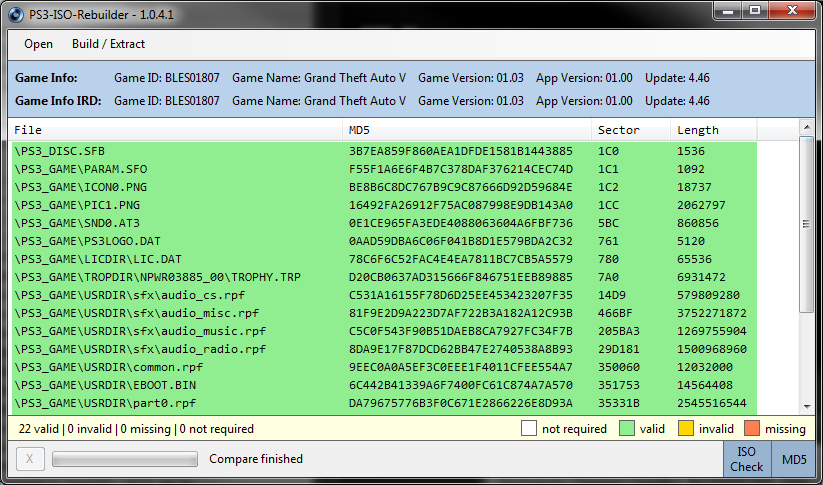Click the Length column header
The height and width of the screenshot is (485, 823).
[712, 130]
